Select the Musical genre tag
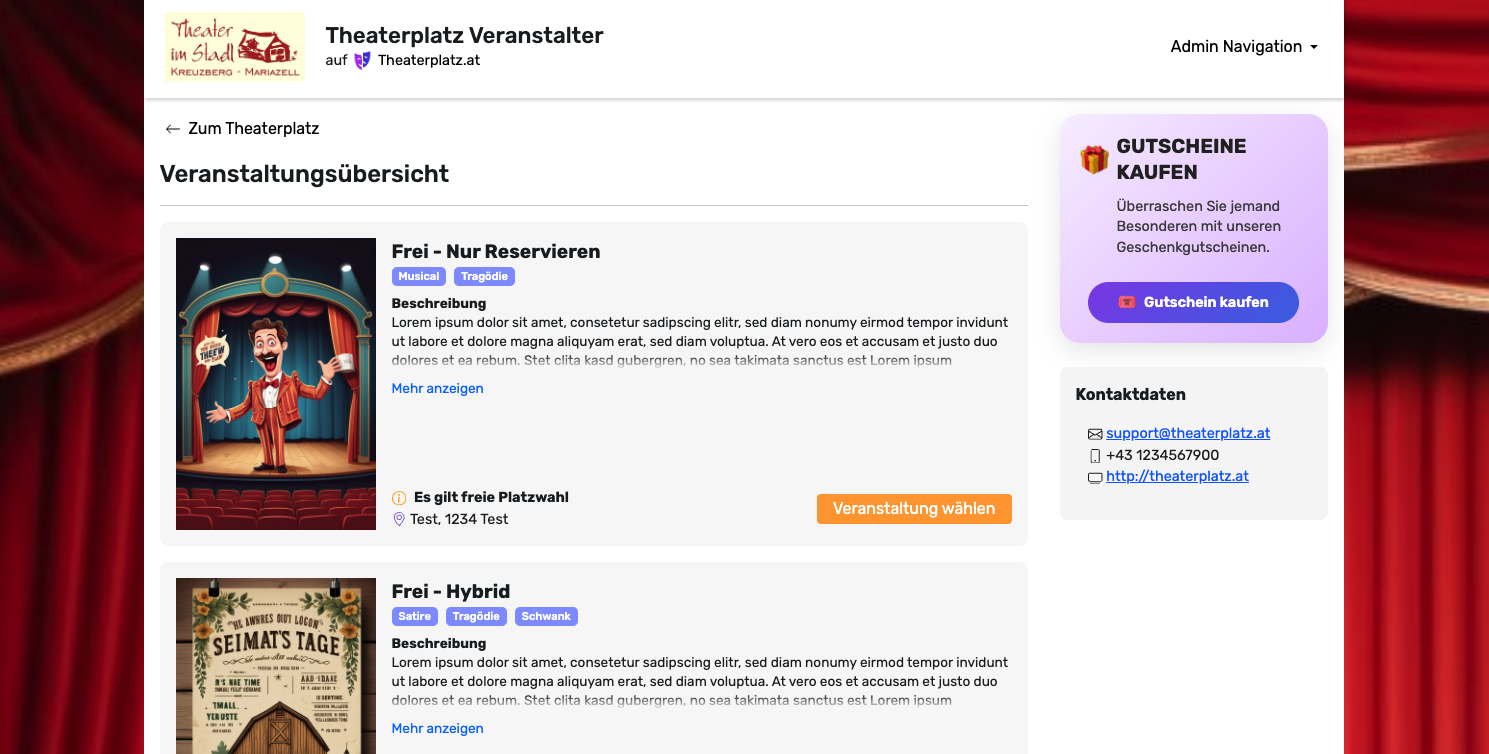 click(x=418, y=277)
